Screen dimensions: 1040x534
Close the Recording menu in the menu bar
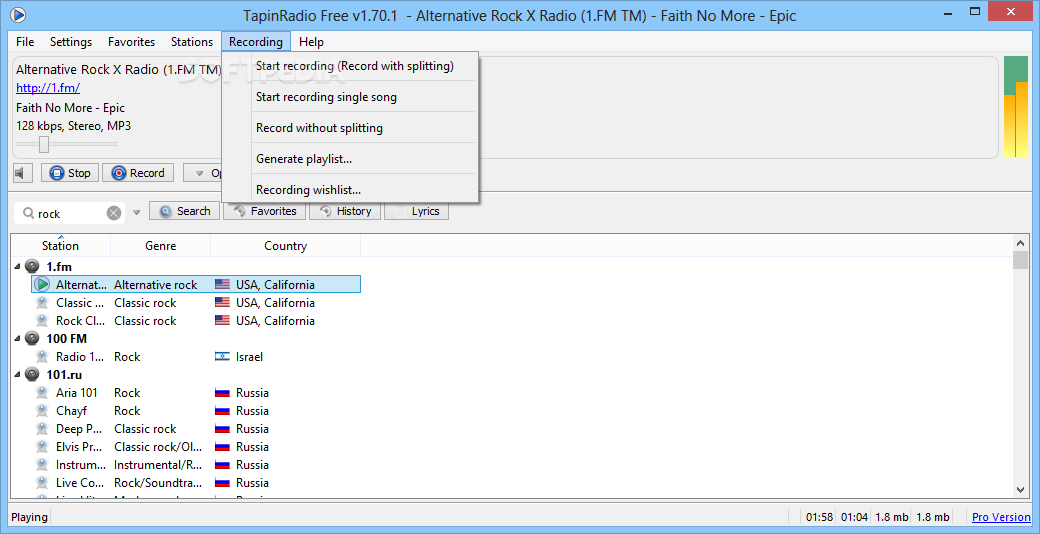(x=256, y=42)
